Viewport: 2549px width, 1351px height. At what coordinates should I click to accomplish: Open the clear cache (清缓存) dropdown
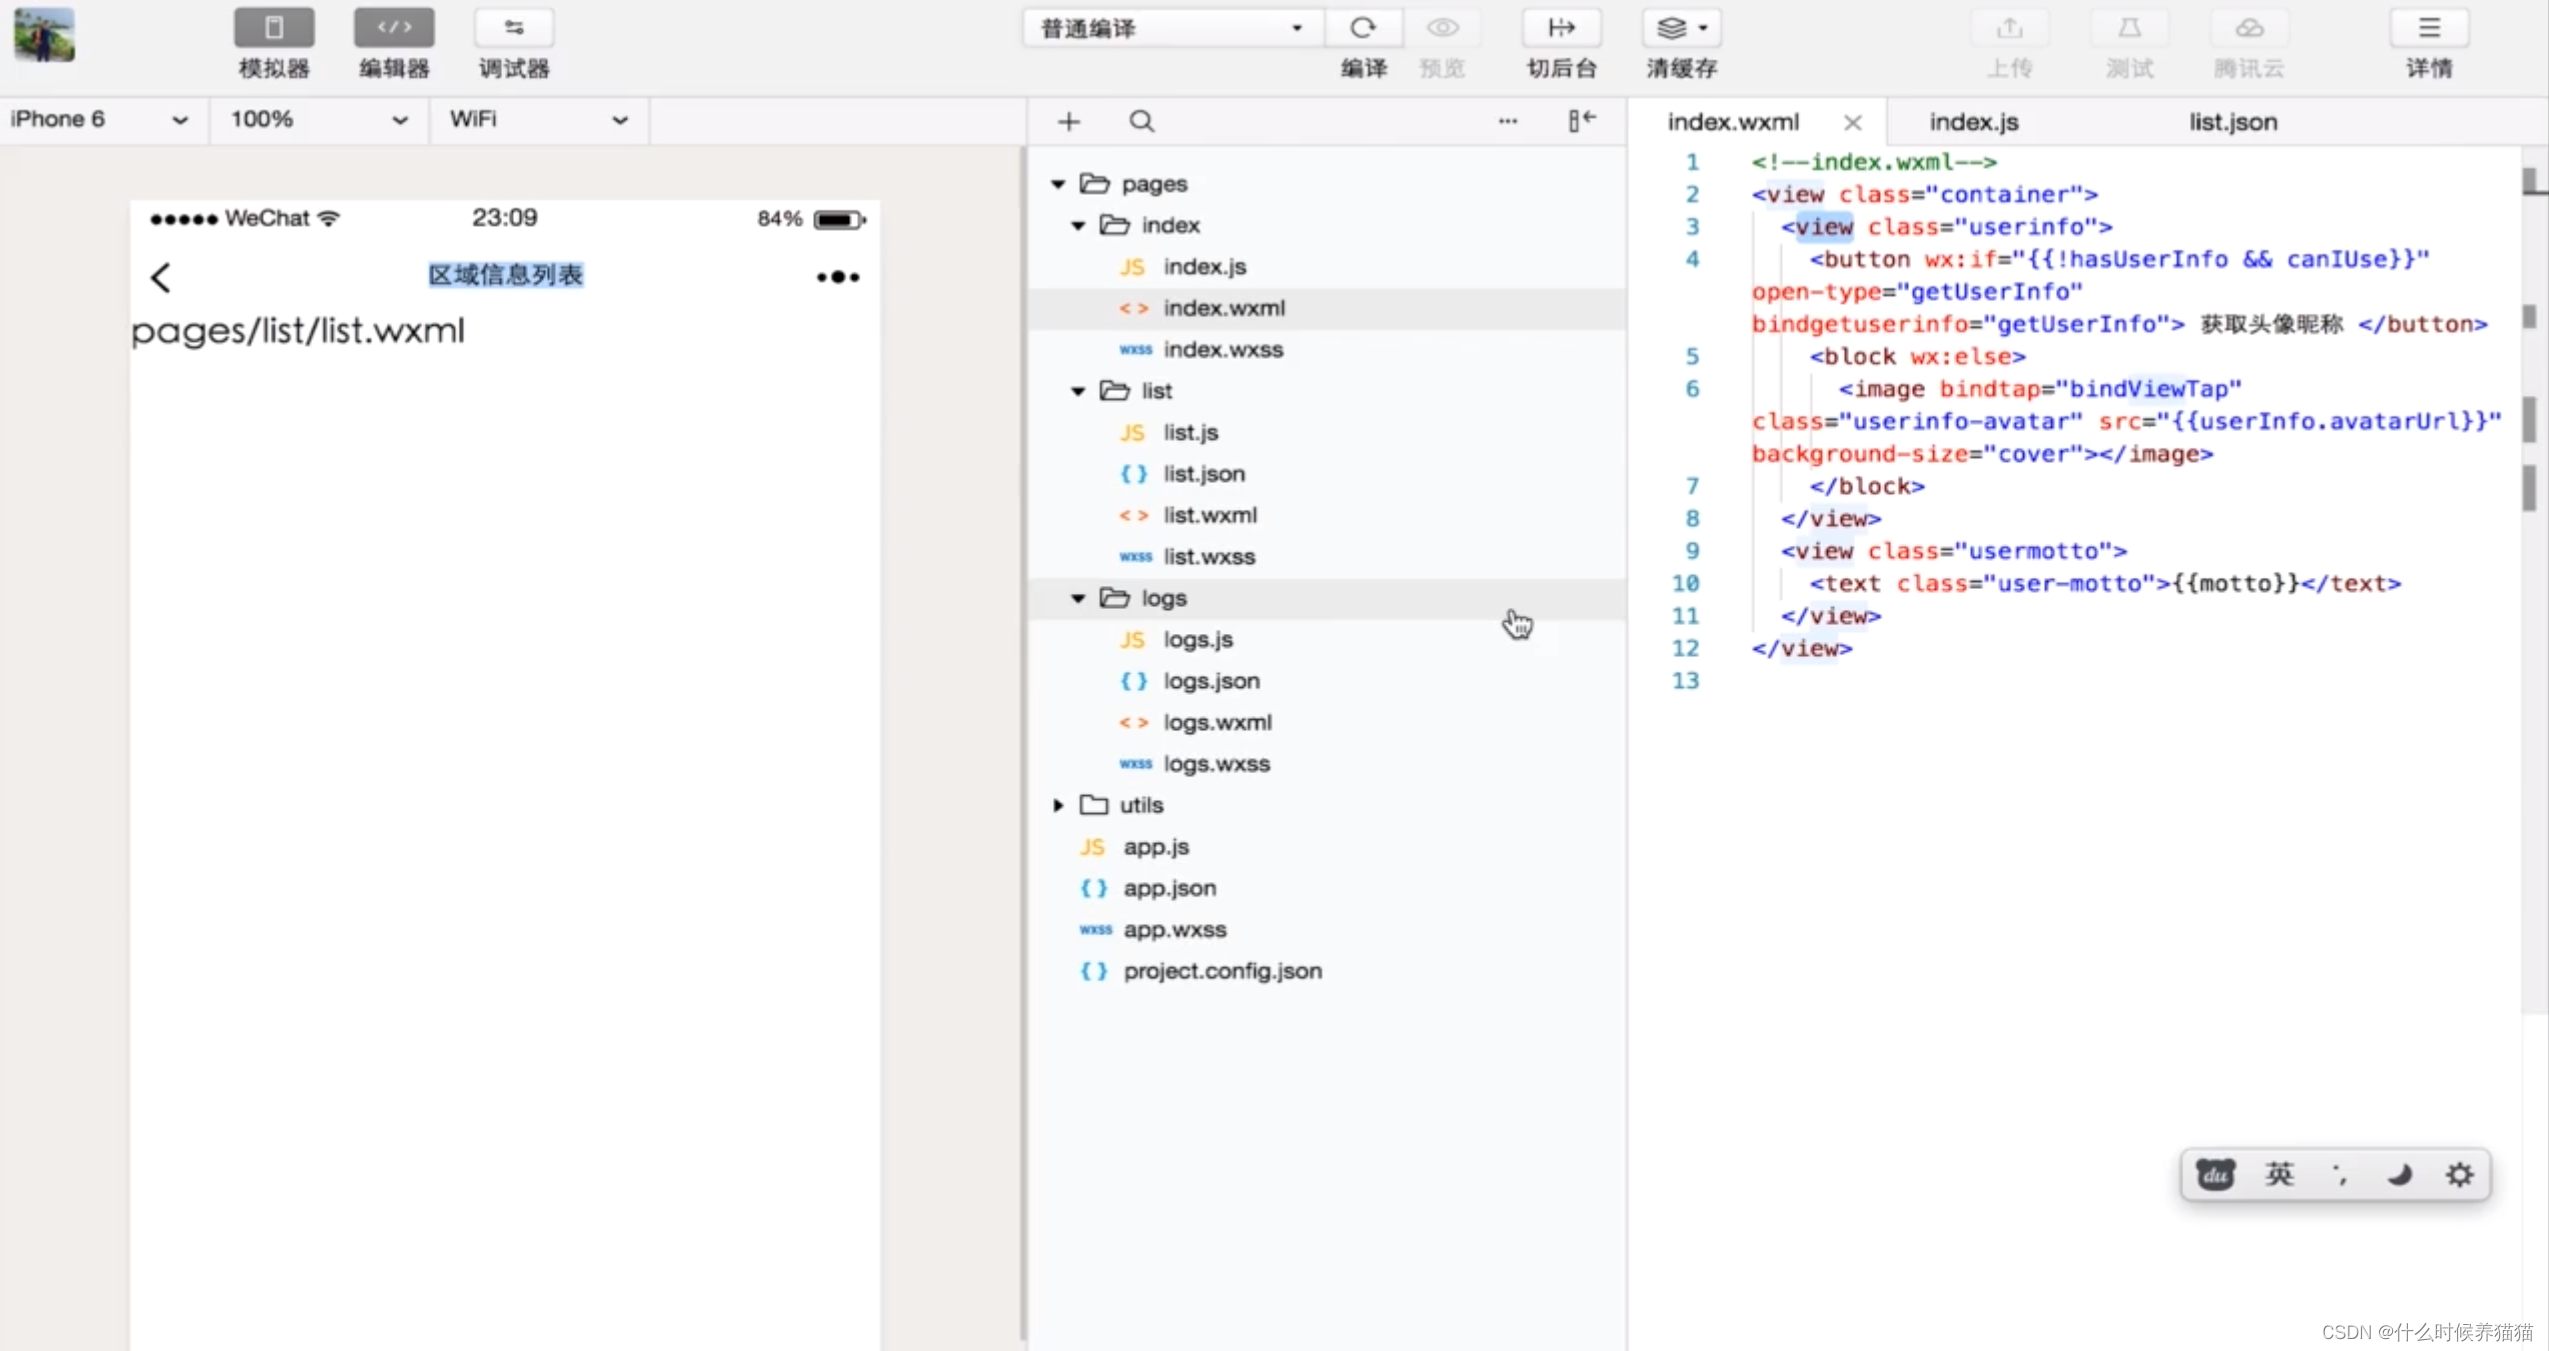(x=1682, y=28)
